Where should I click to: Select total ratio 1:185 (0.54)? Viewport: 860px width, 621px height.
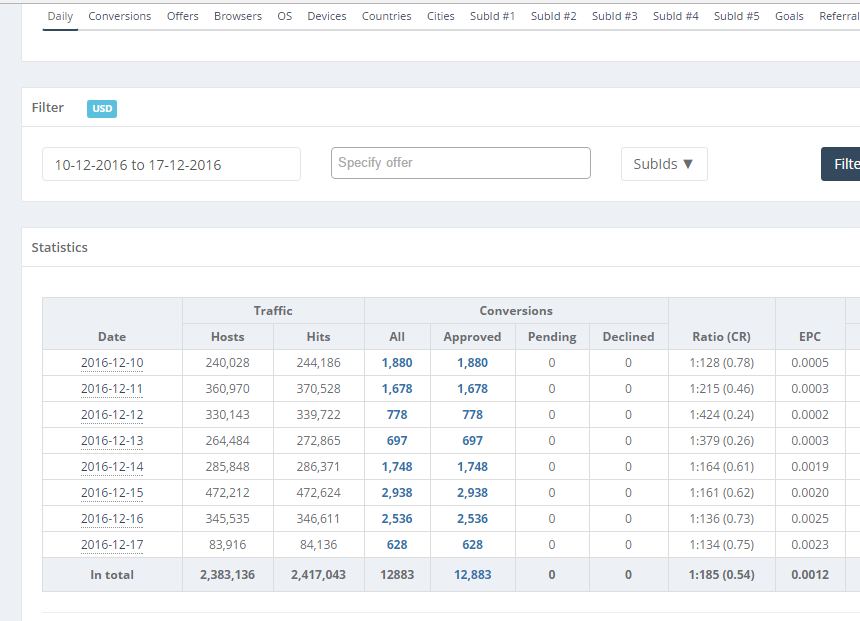click(x=721, y=575)
